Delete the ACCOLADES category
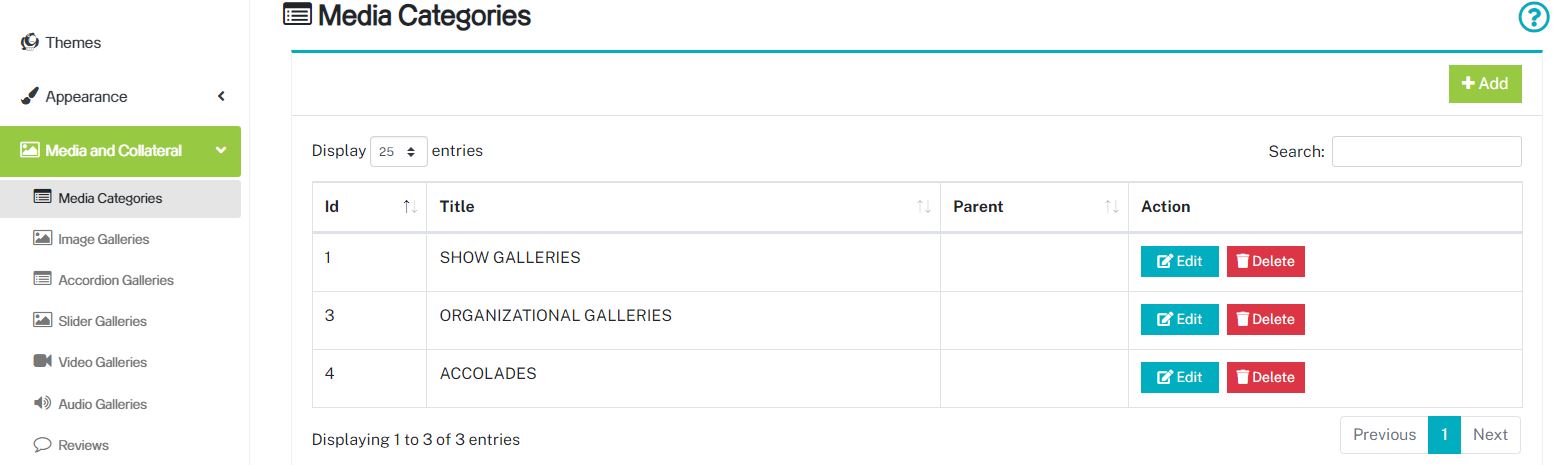This screenshot has width=1565, height=465. tap(1266, 377)
